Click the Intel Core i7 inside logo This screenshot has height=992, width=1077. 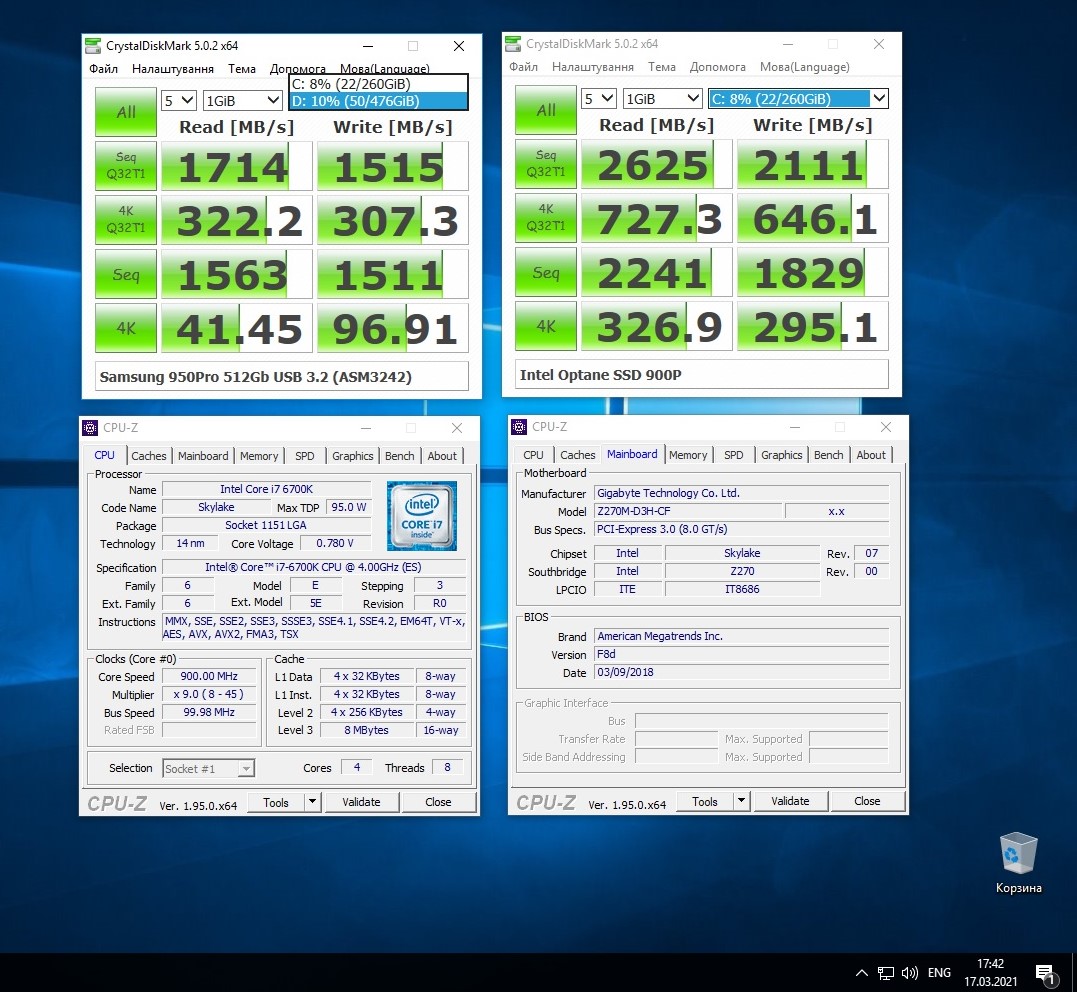[422, 515]
